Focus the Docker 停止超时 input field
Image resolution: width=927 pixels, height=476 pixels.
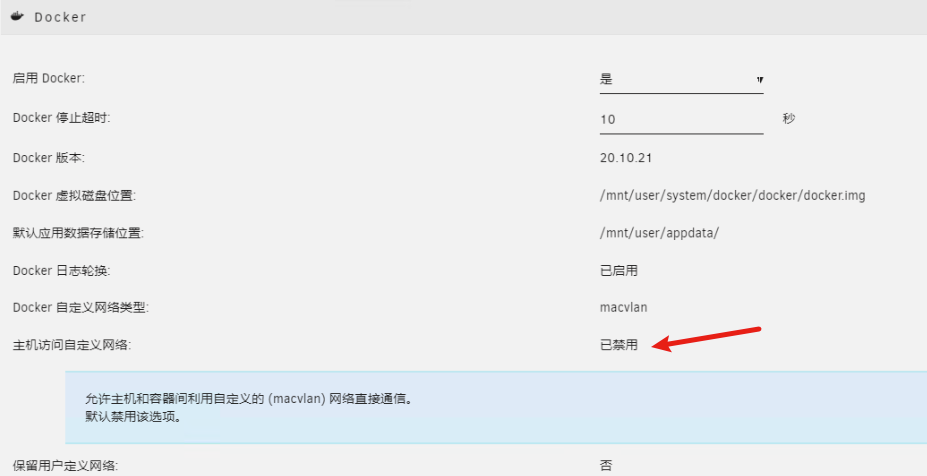(x=680, y=119)
